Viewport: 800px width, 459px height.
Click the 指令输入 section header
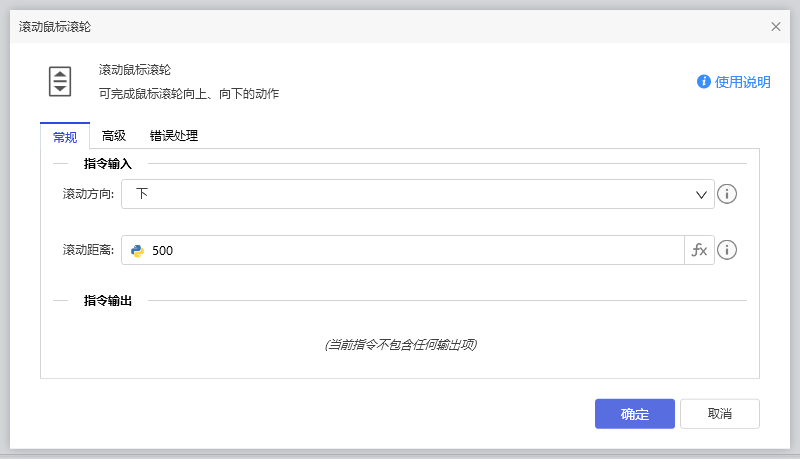pos(107,163)
